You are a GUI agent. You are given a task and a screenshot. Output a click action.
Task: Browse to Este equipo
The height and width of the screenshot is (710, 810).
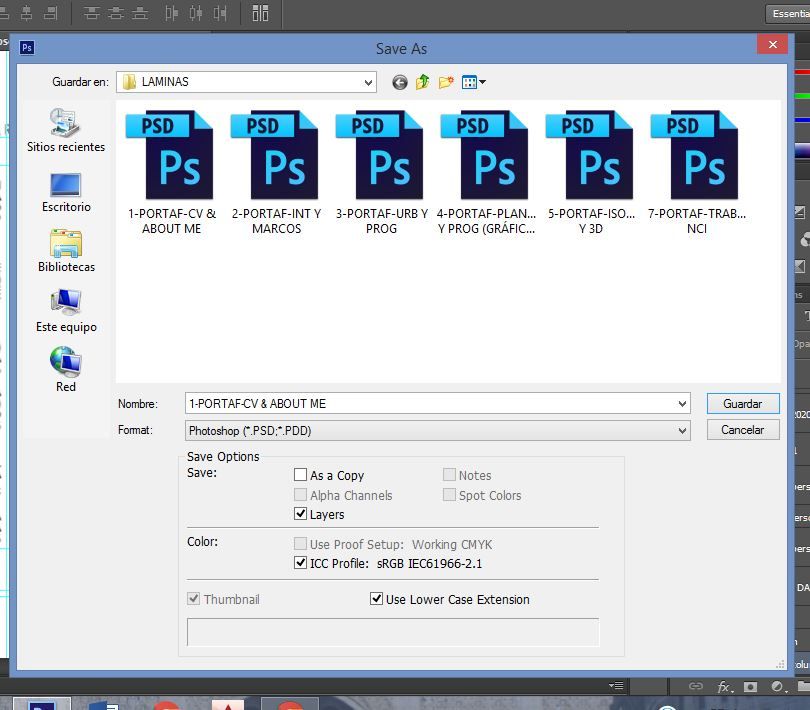tap(66, 312)
